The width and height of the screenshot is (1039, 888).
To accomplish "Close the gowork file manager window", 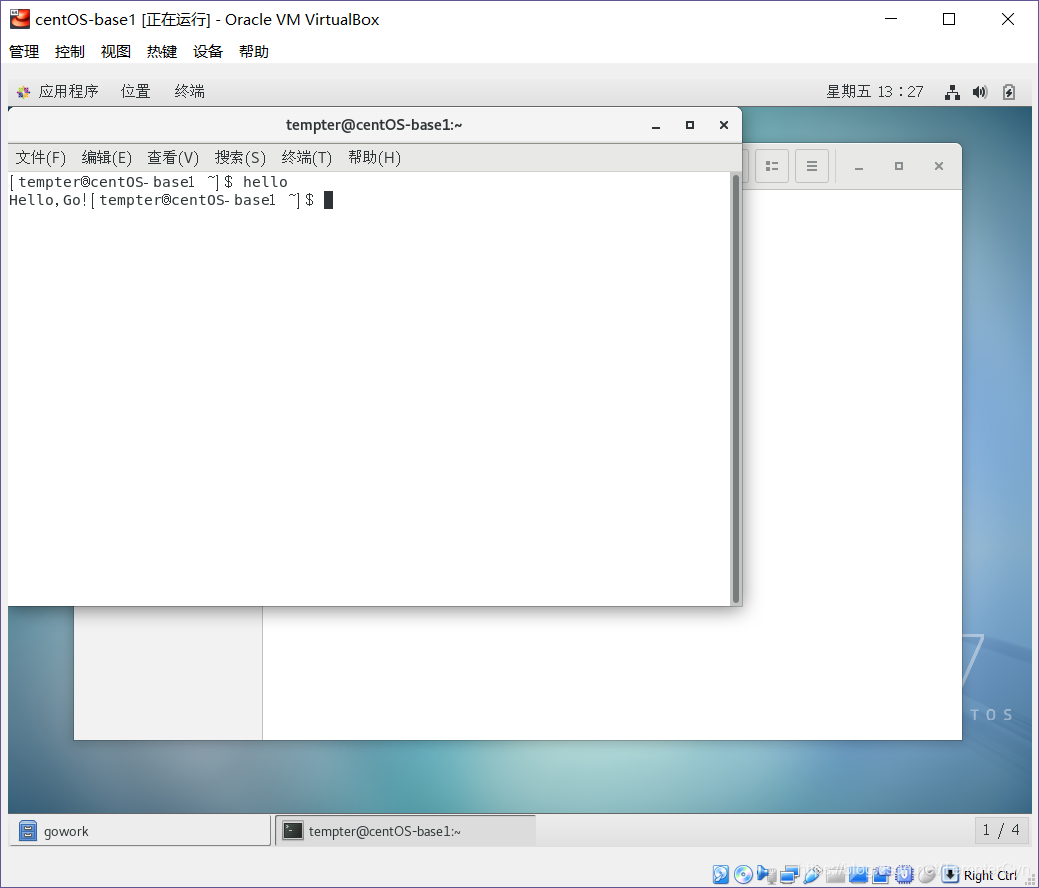I will click(939, 166).
